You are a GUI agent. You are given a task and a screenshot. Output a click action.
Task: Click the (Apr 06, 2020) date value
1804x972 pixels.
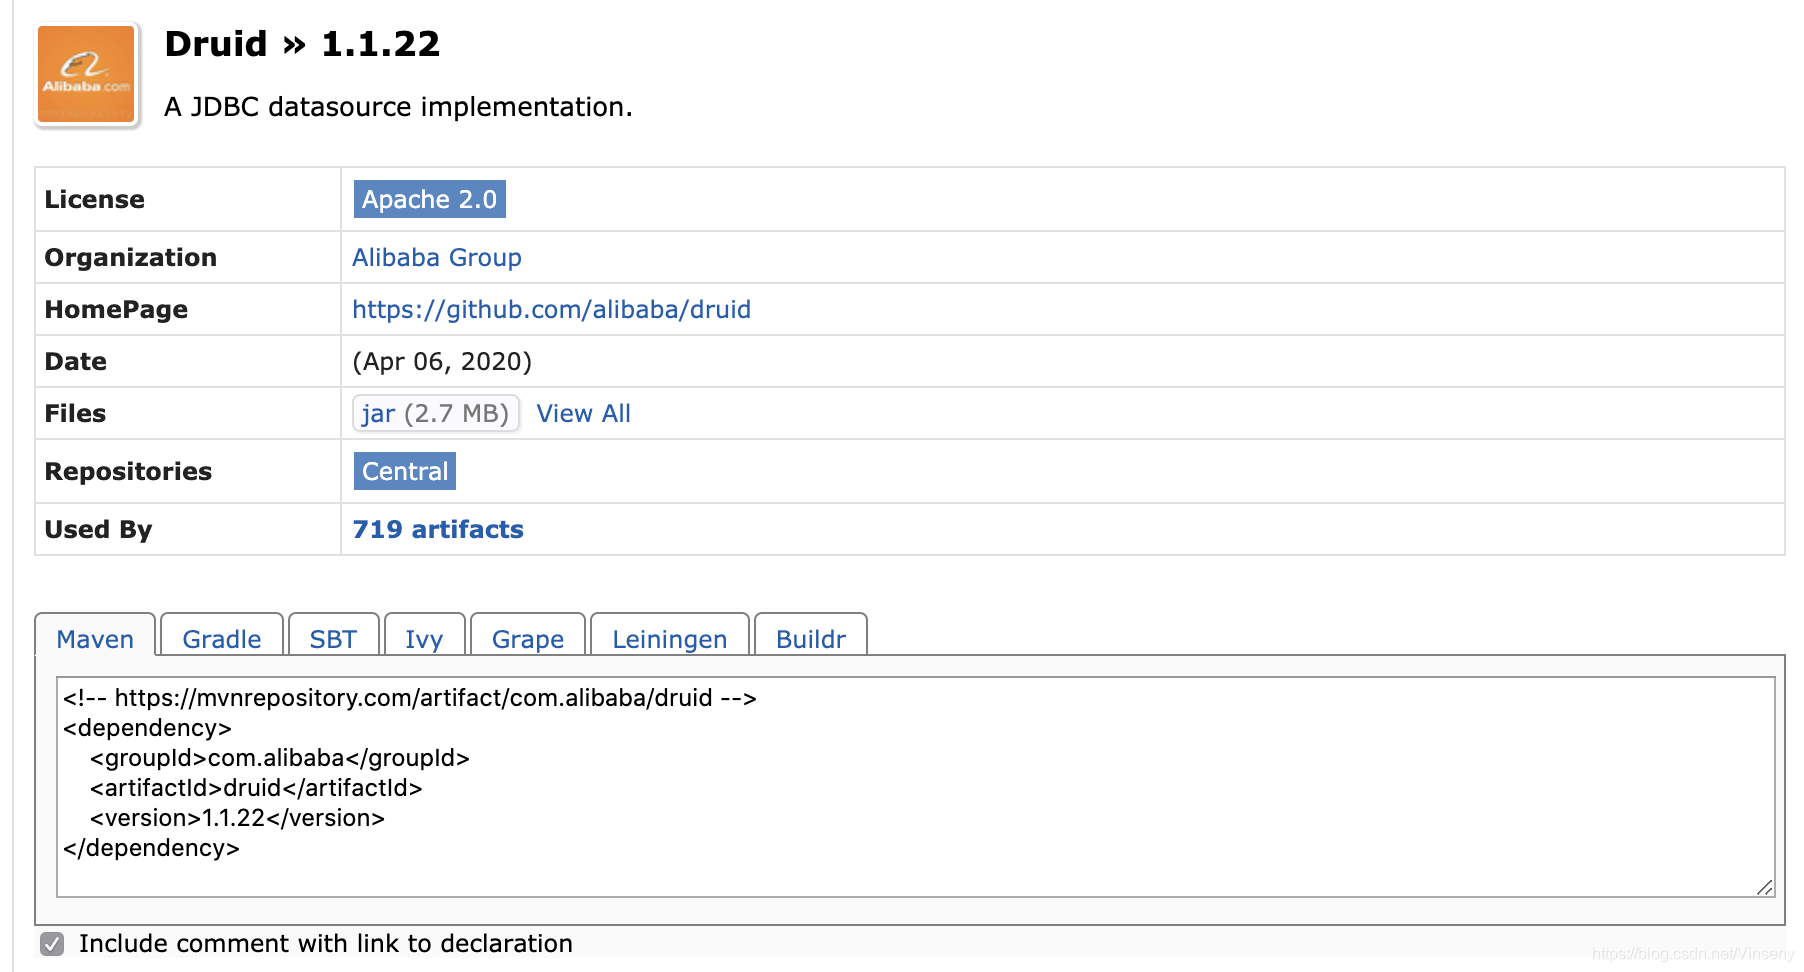442,361
